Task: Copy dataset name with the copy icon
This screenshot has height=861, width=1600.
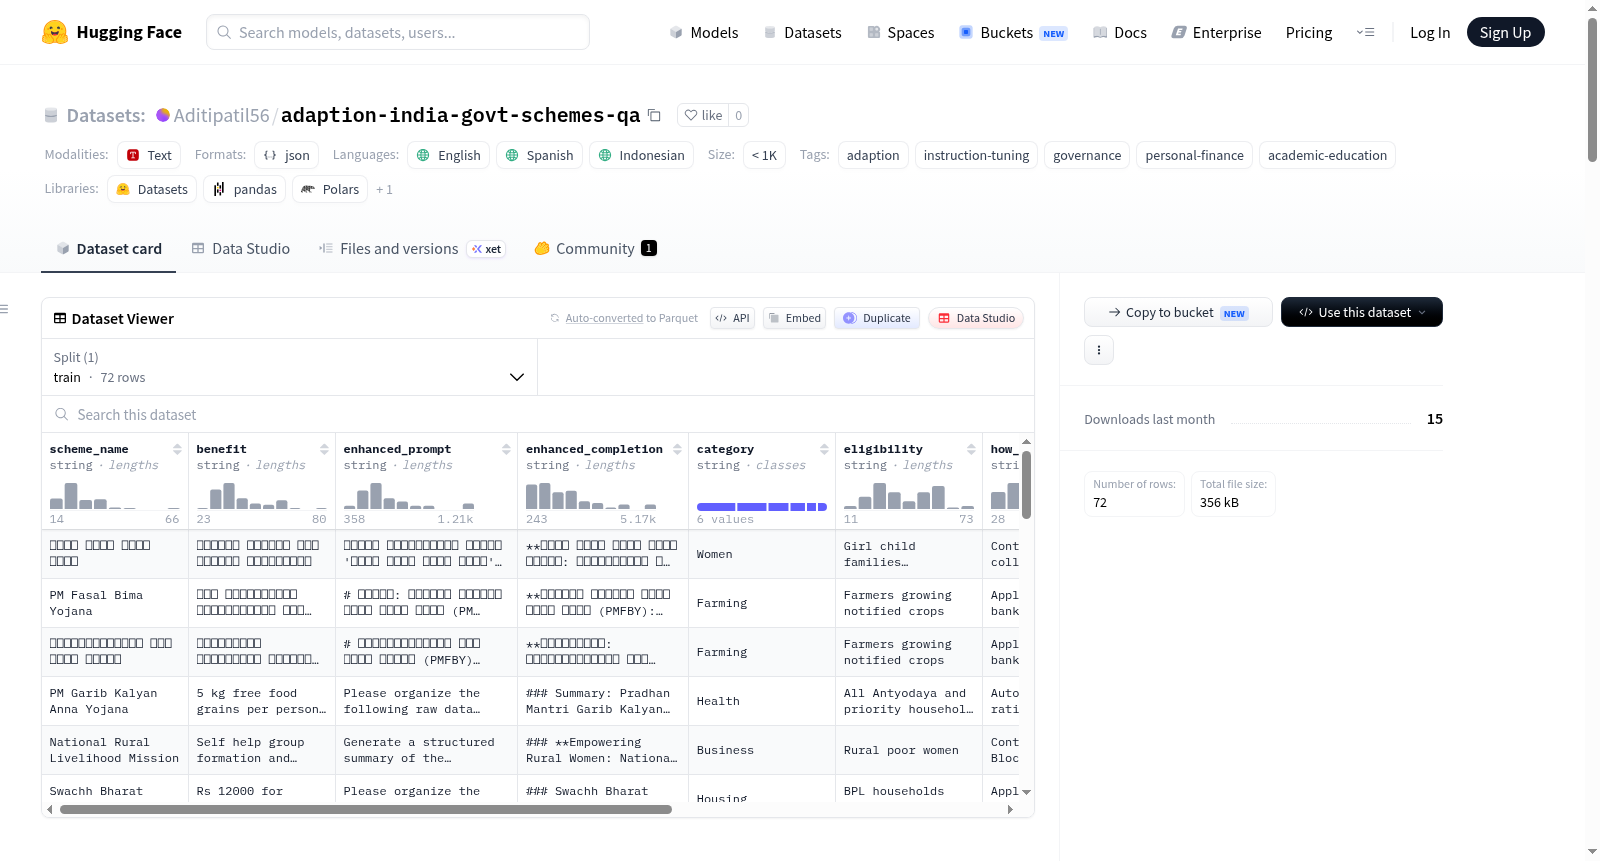Action: (x=654, y=115)
